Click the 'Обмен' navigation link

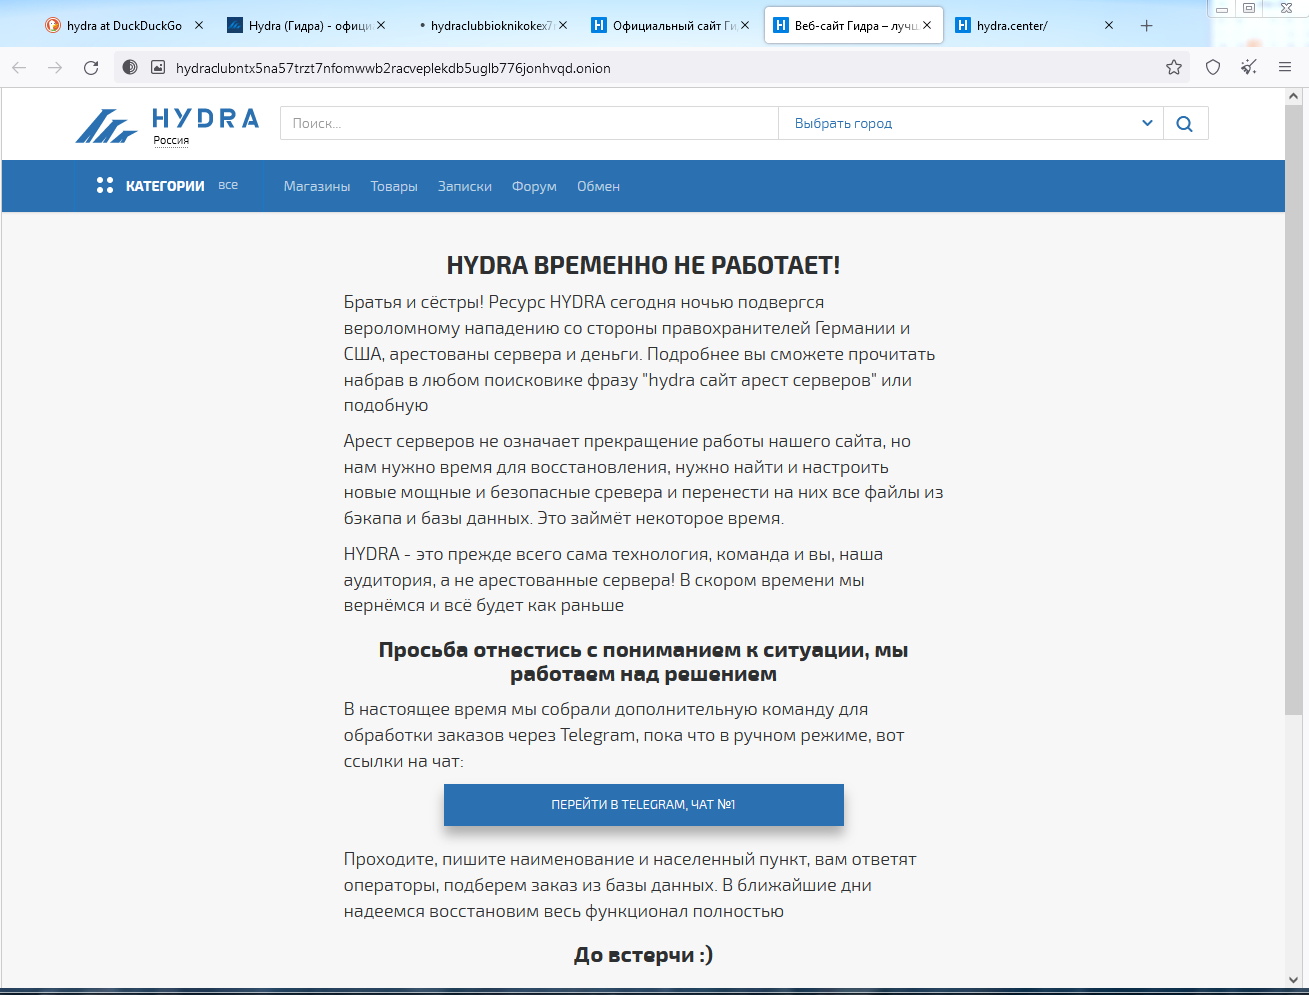598,187
